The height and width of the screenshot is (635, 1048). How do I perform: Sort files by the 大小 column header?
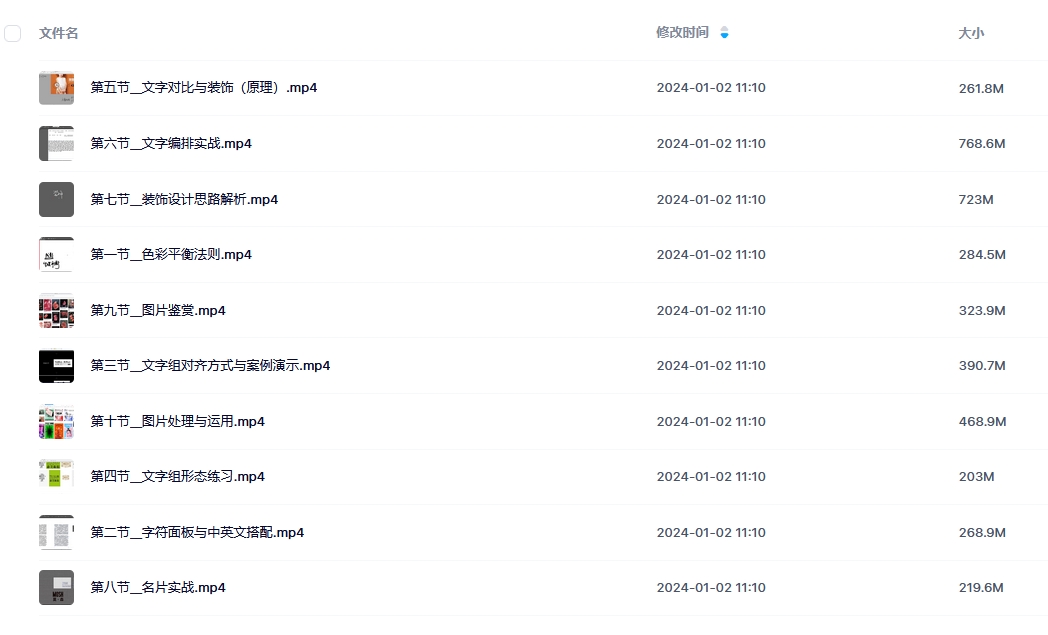pos(971,33)
